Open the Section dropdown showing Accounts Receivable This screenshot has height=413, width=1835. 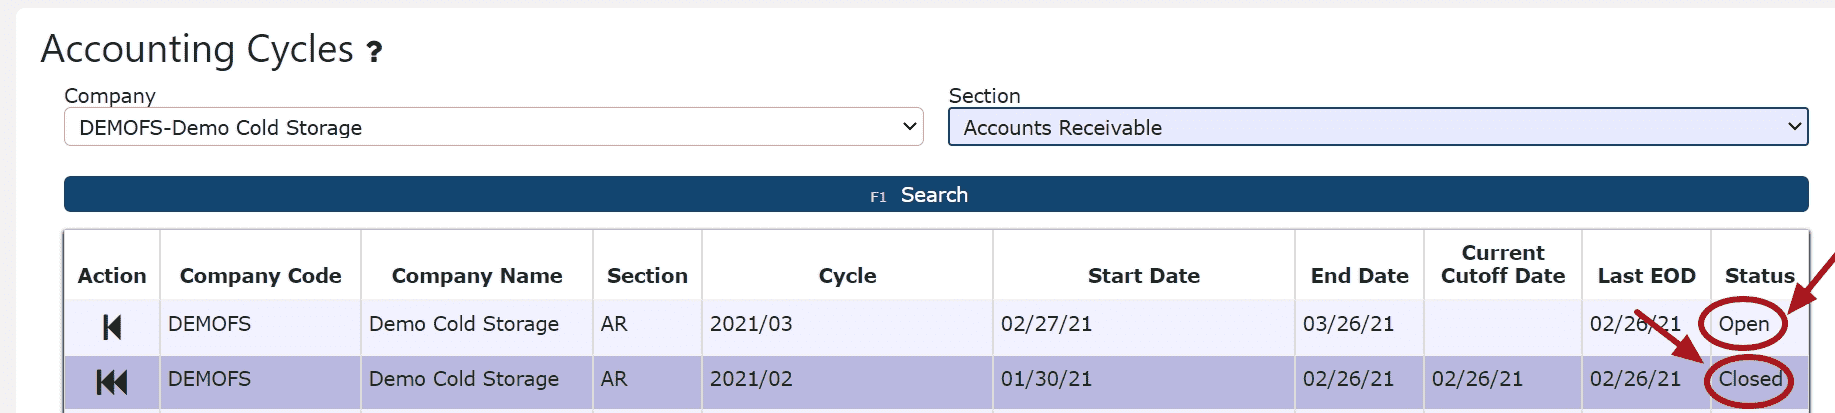(1378, 127)
